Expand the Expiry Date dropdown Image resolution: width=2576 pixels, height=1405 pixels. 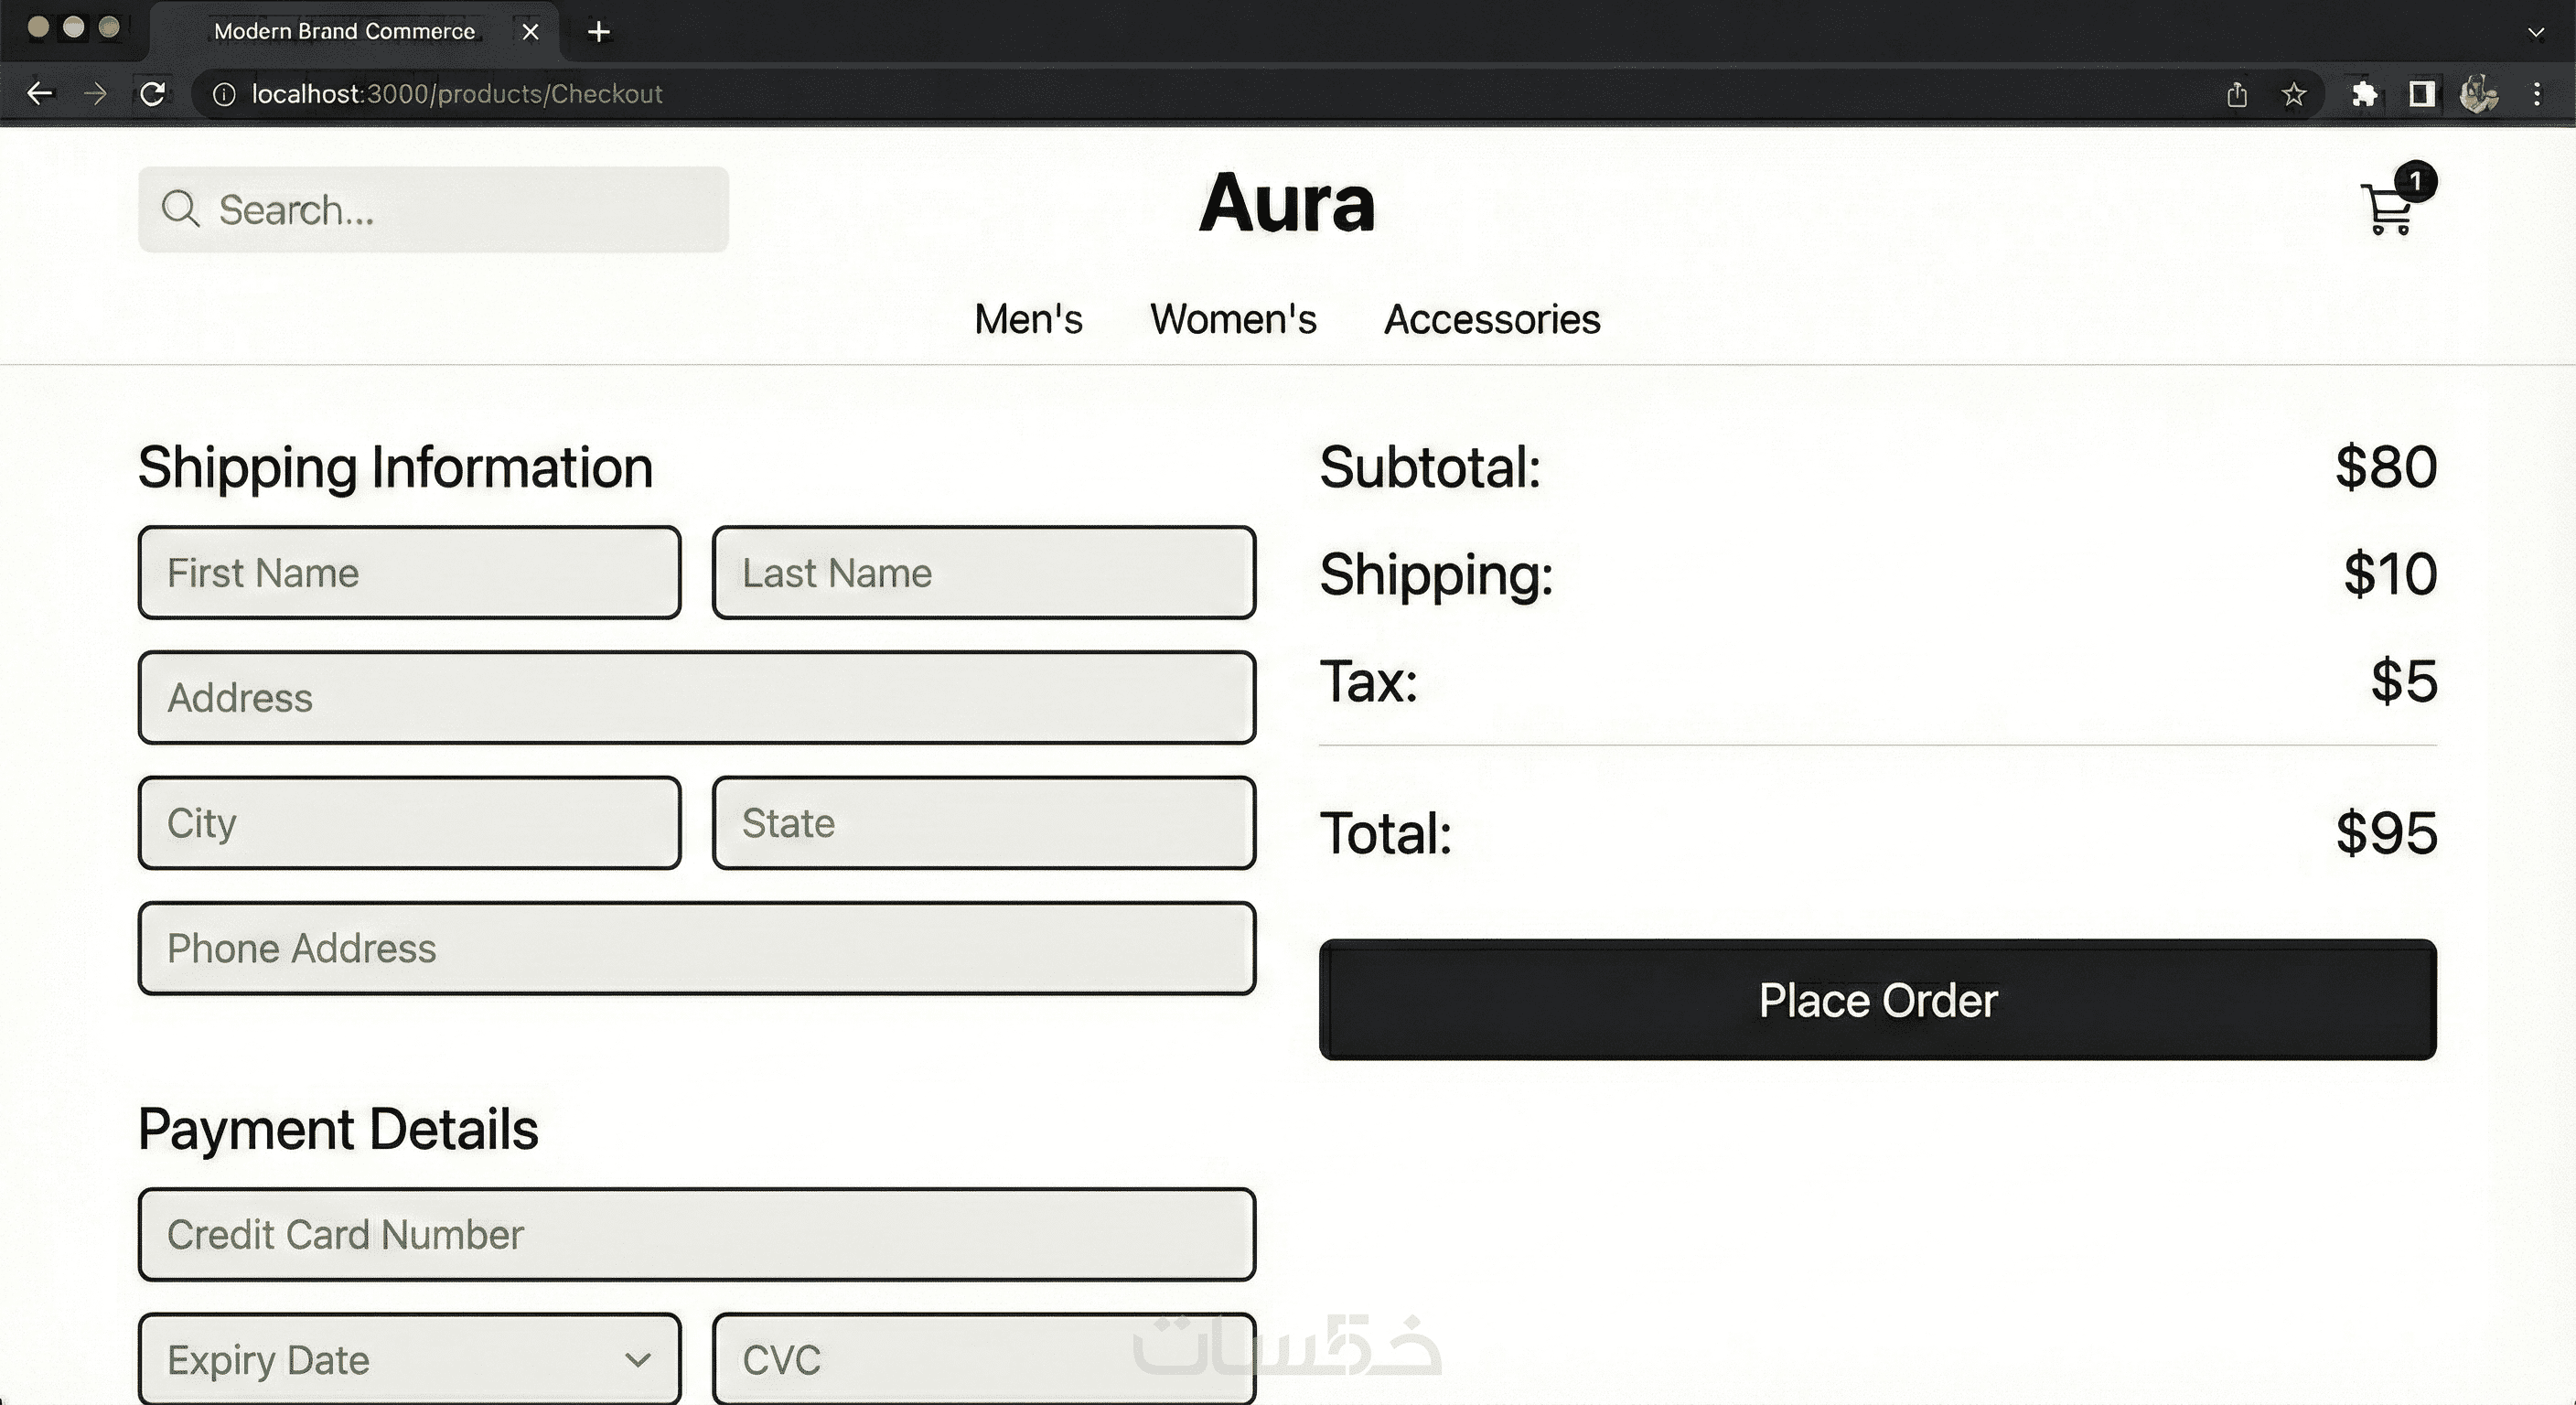click(409, 1359)
